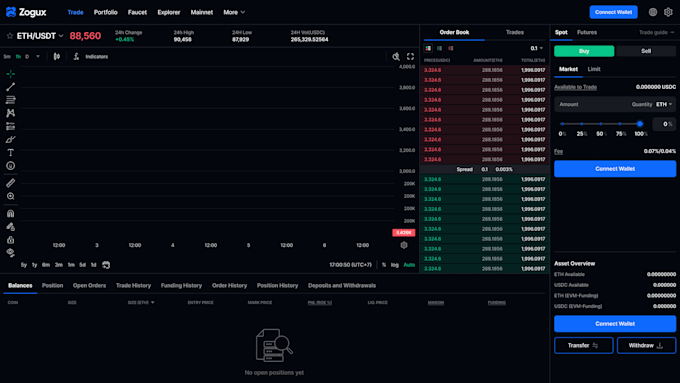680x383 pixels.
Task: Show both bids and asks in order book
Action: pos(428,48)
